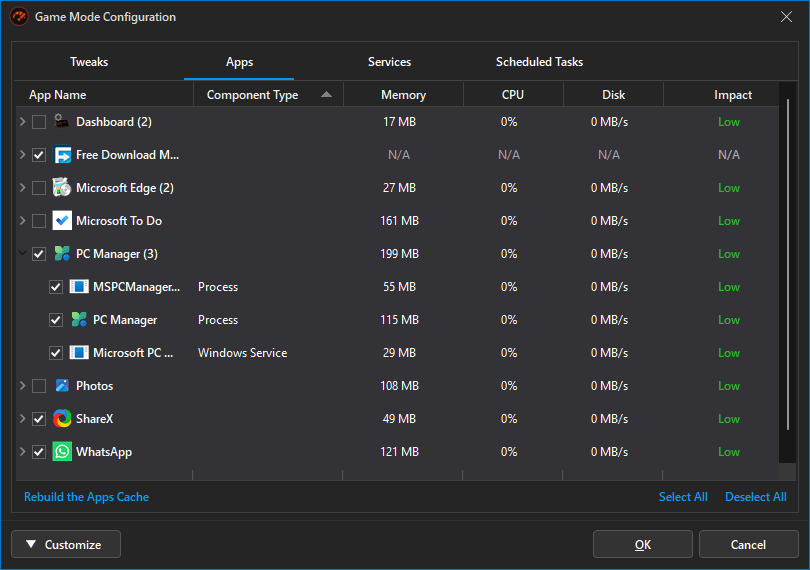This screenshot has width=810, height=570.
Task: Uncheck the Free Download Manager checkbox
Action: tap(39, 155)
